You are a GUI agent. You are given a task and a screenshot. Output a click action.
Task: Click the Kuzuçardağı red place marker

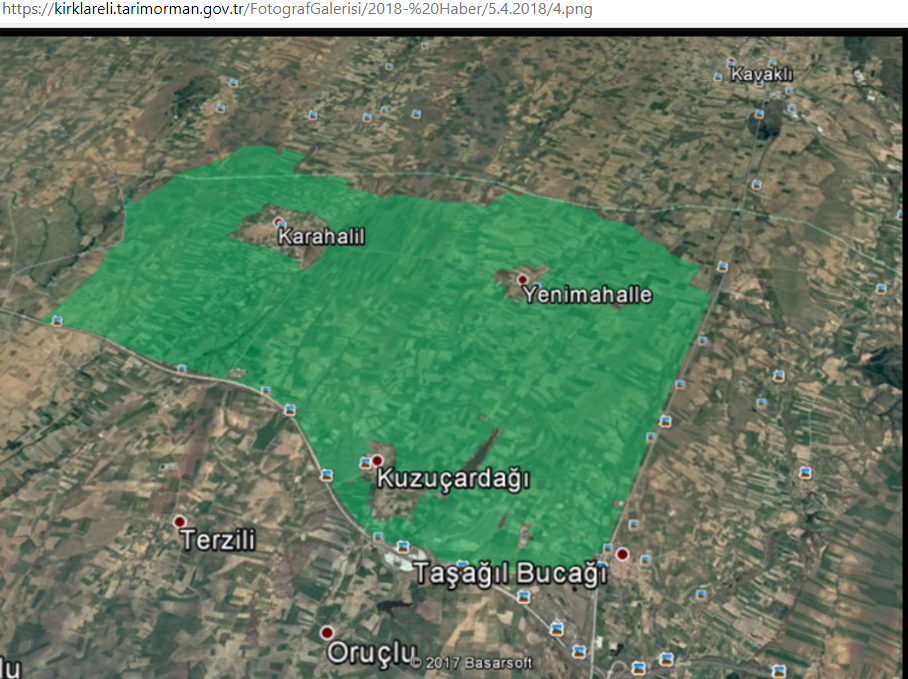(x=377, y=460)
